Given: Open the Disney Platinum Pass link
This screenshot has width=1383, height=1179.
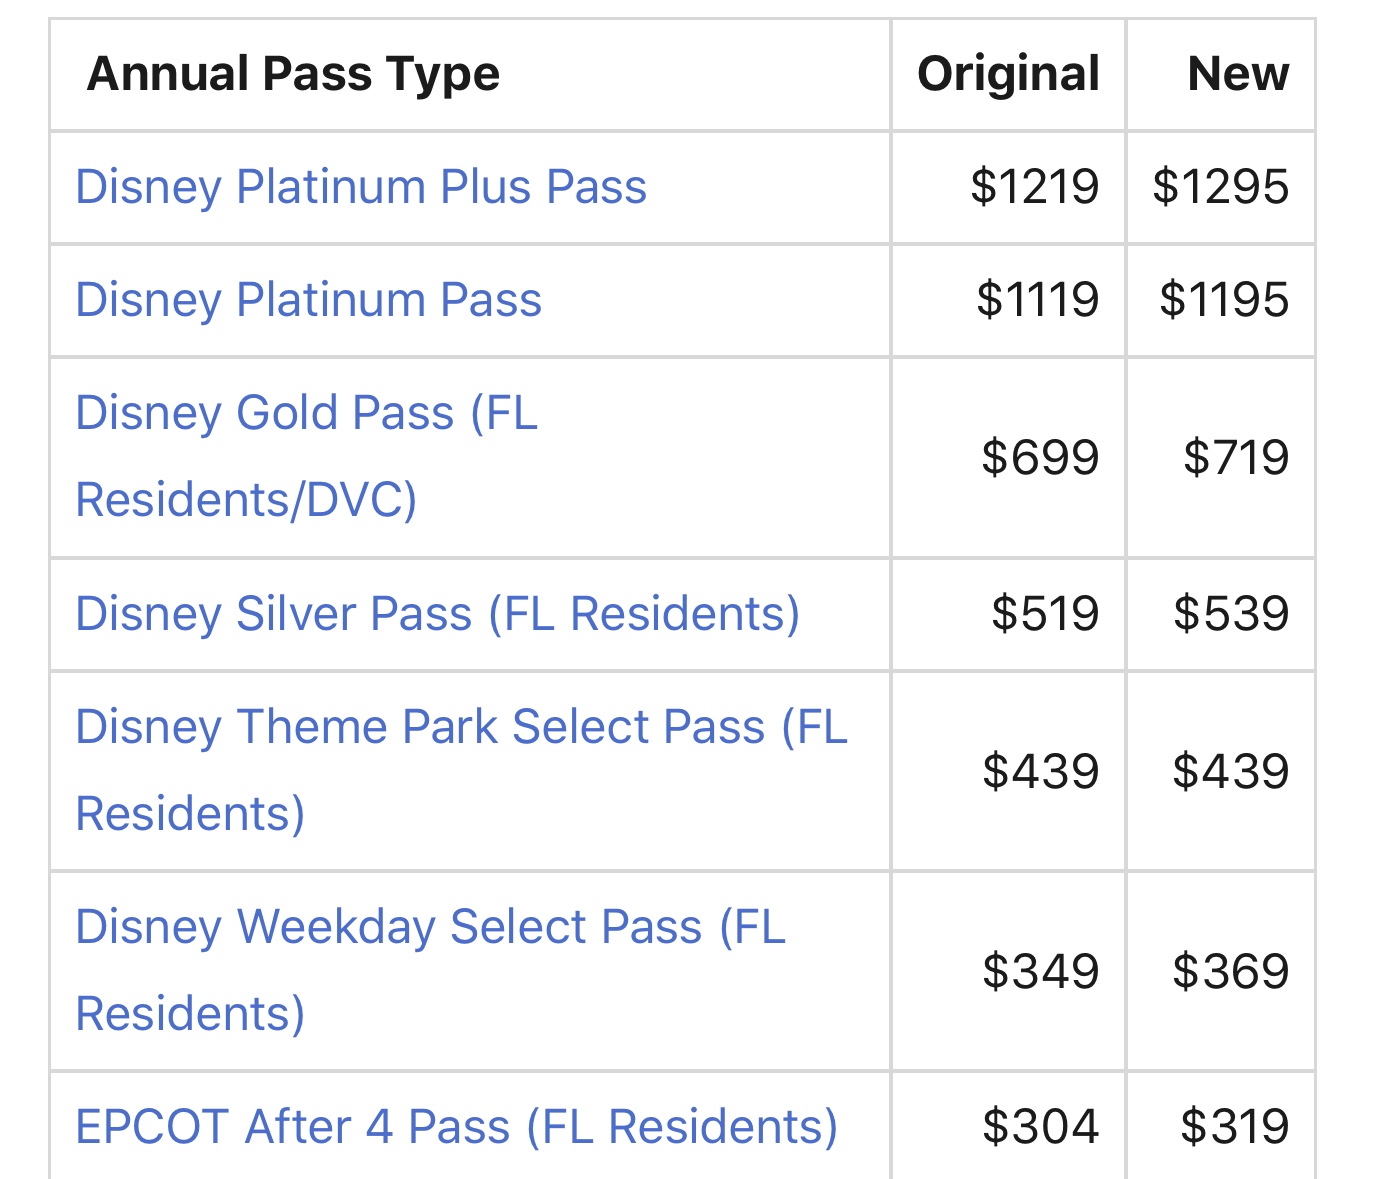Looking at the screenshot, I should coord(308,300).
